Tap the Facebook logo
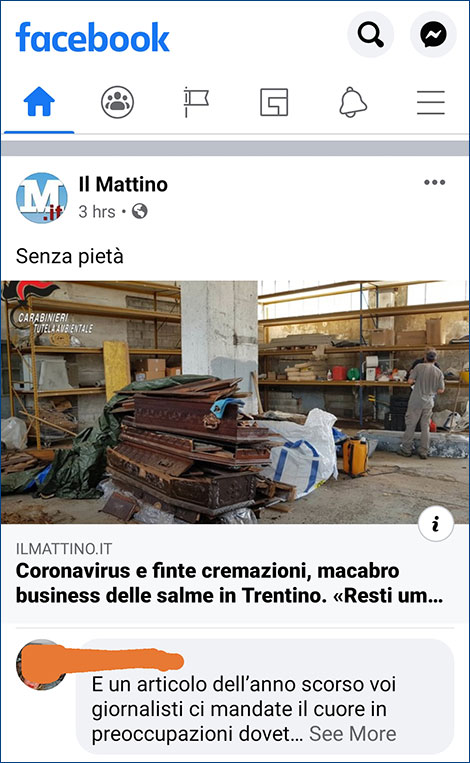The width and height of the screenshot is (470, 763). (x=92, y=37)
